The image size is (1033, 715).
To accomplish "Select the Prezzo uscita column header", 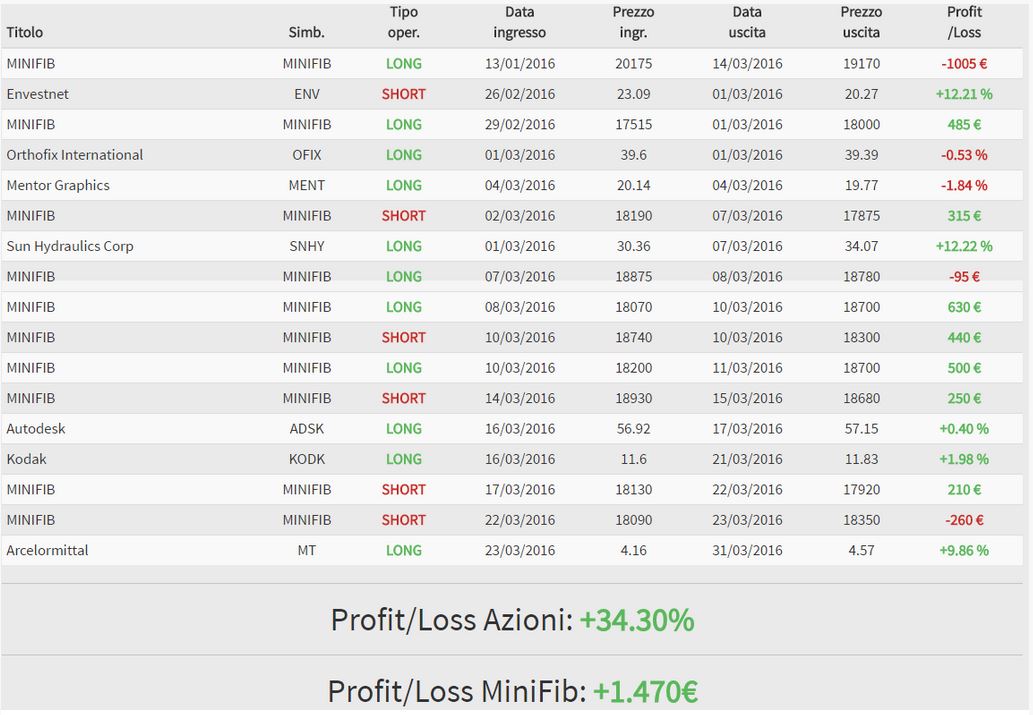I will 861,22.
